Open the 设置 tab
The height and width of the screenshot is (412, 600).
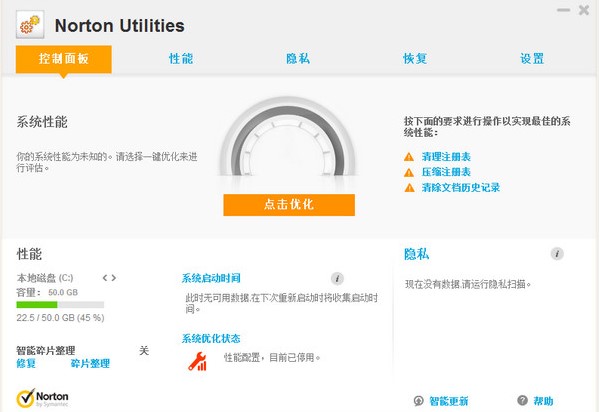pos(532,58)
